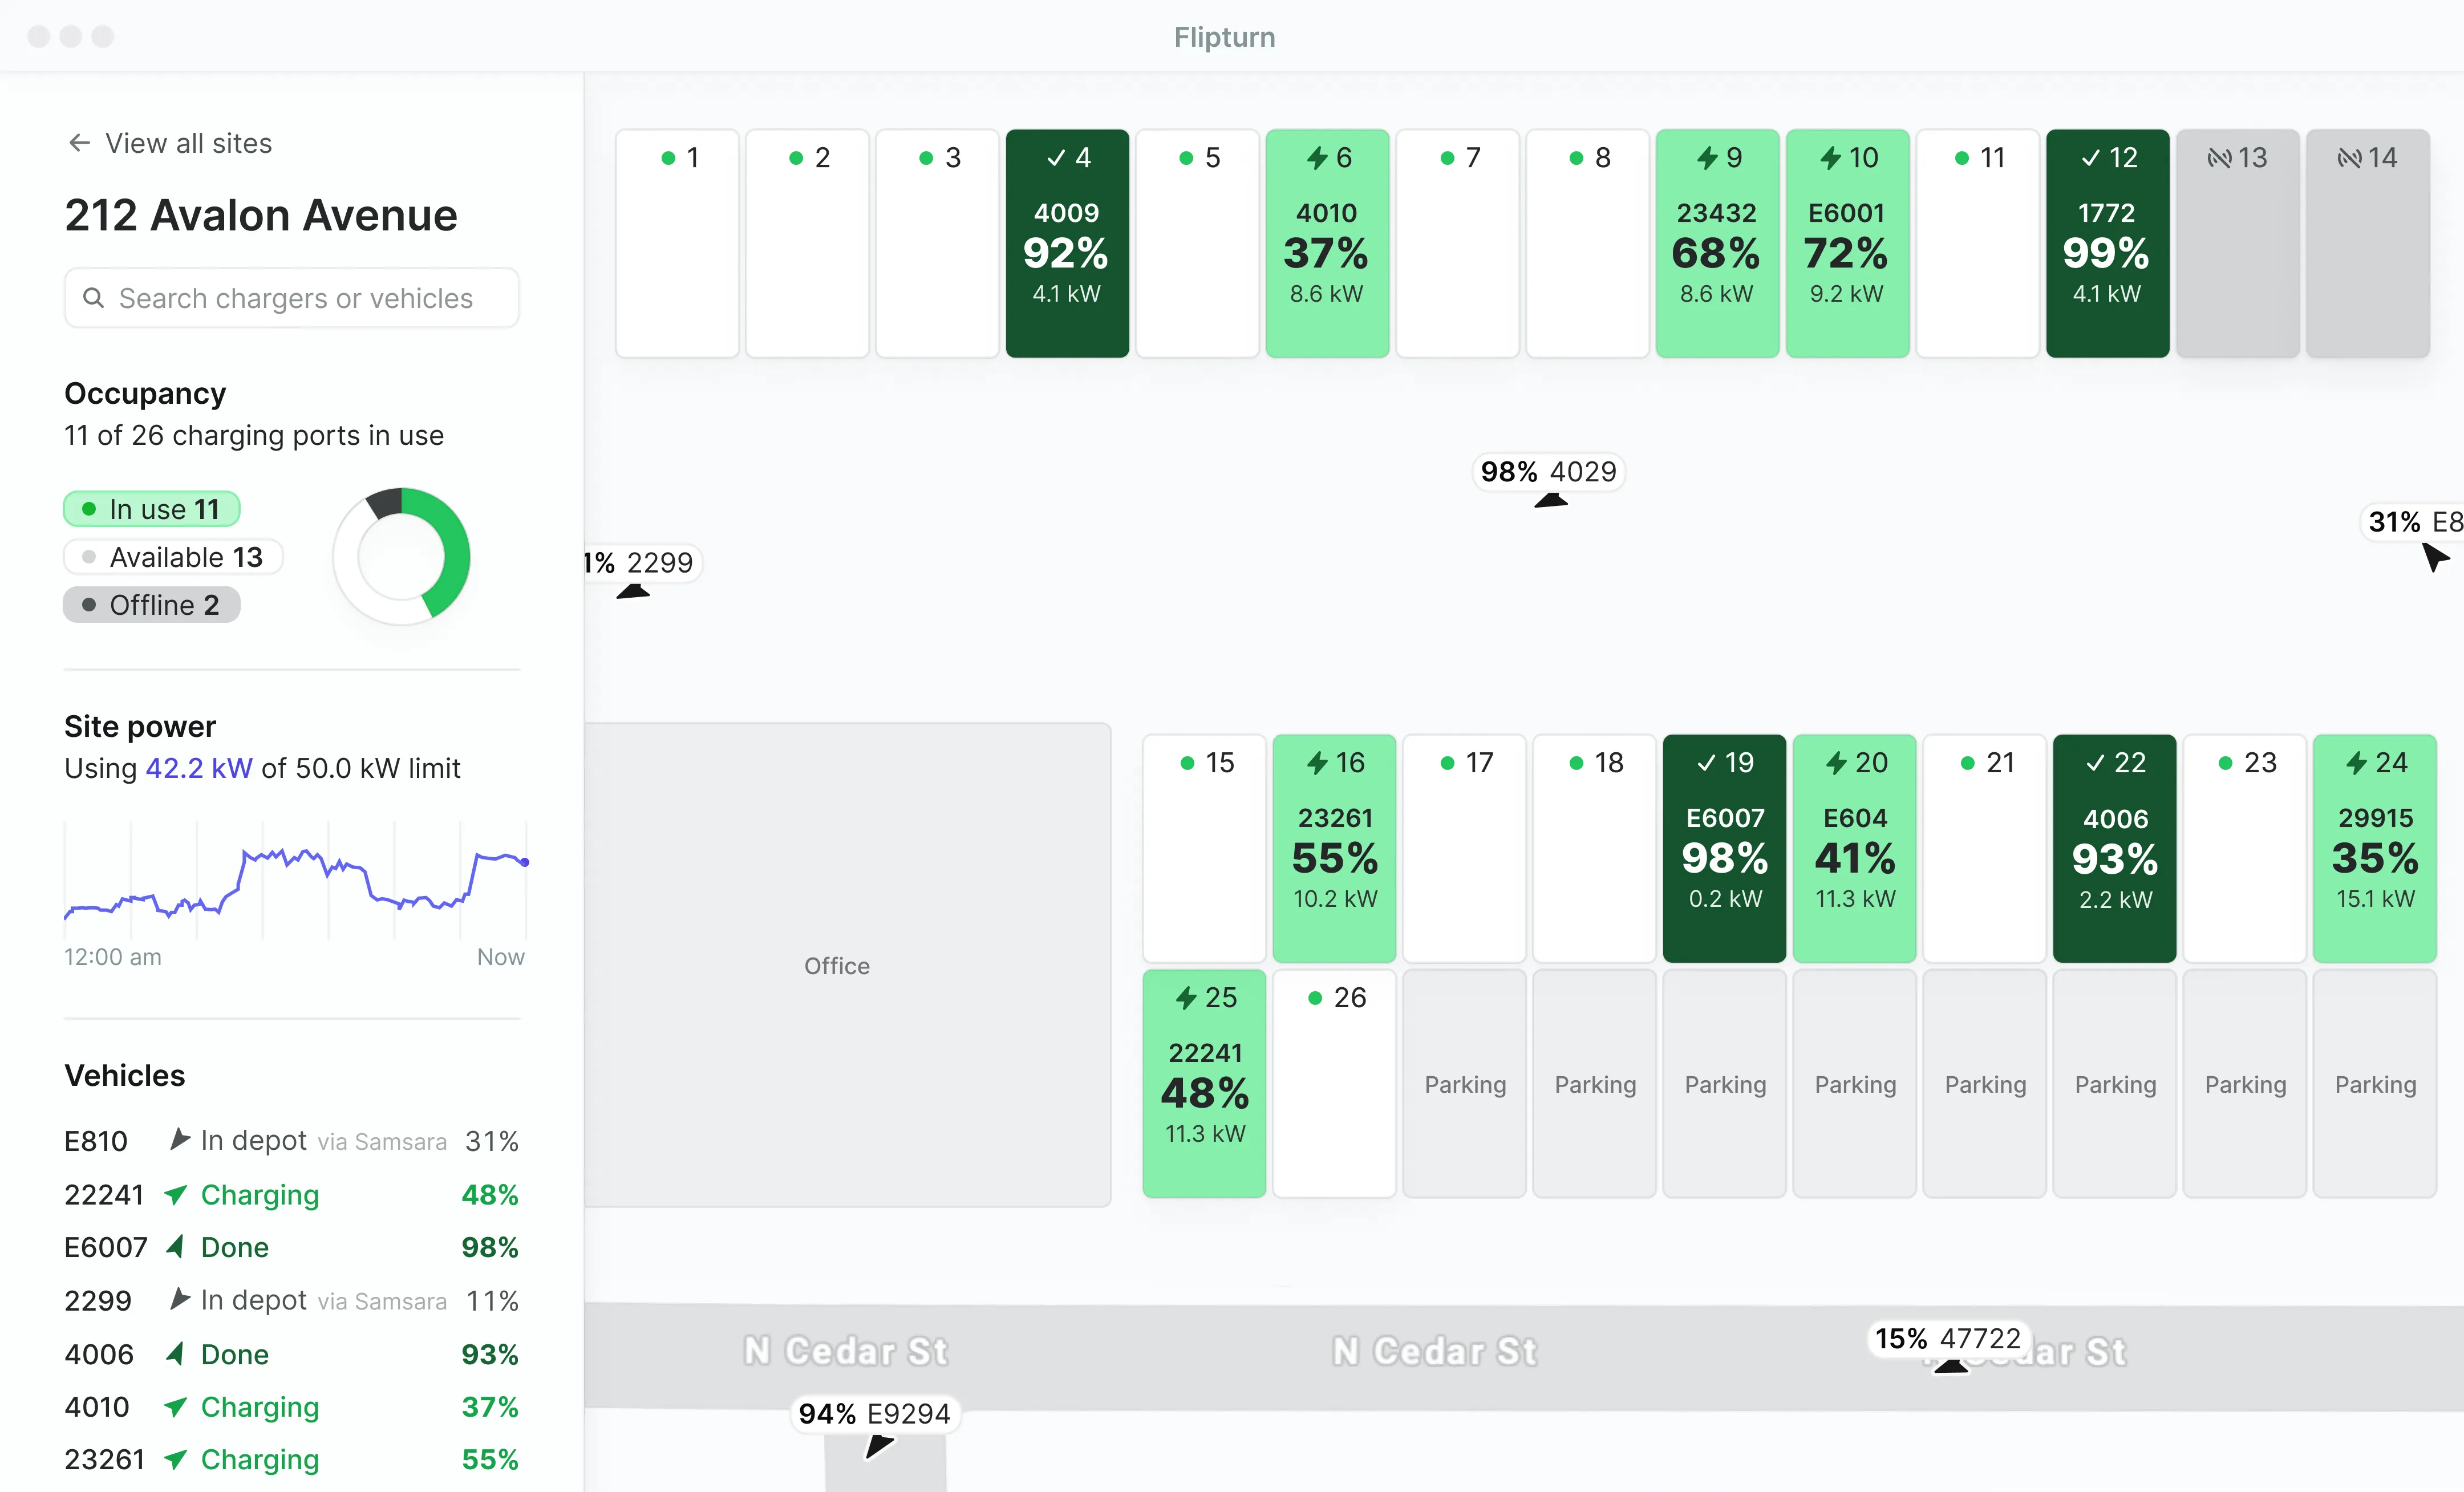Click the back arrow beside View all sites

tap(79, 142)
